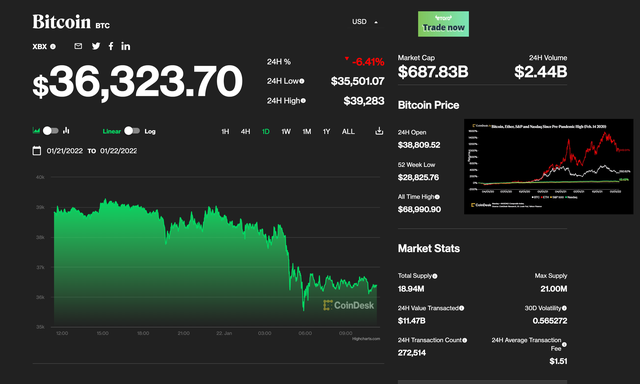This screenshot has height=384, width=640.
Task: Open the calendar date picker icon
Action: tap(37, 151)
